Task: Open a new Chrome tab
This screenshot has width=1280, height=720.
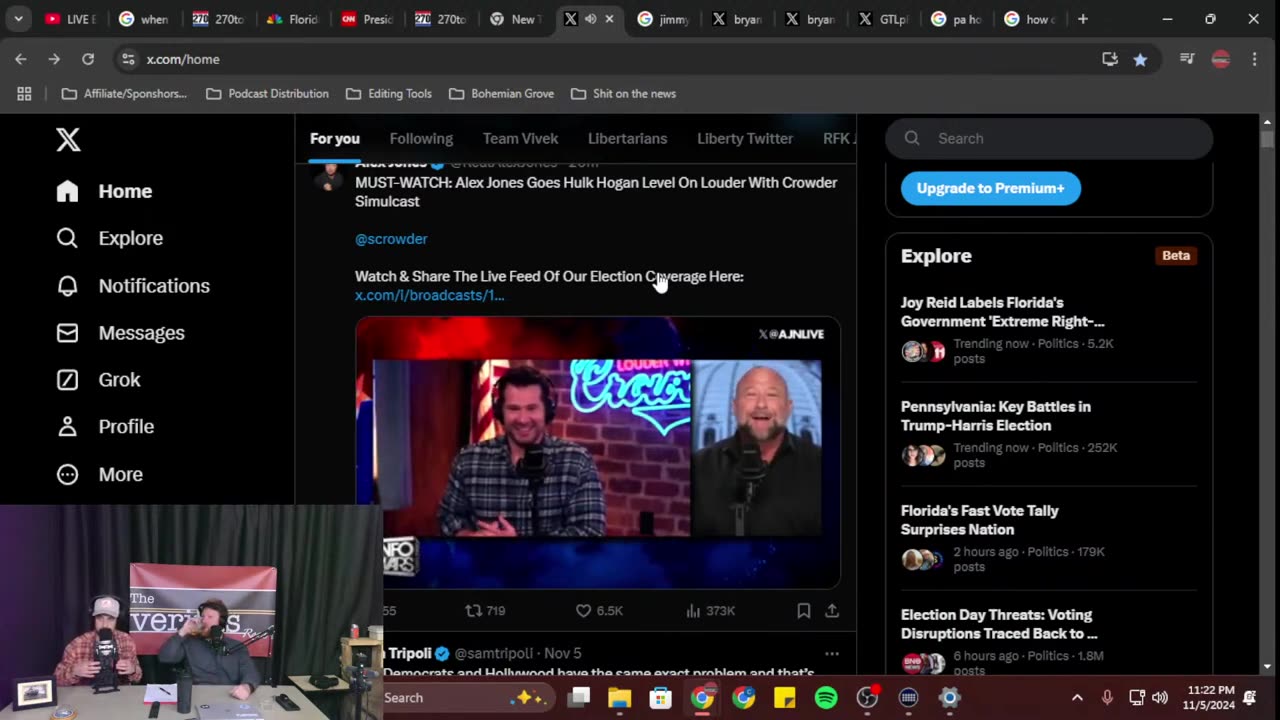Action: point(1082,19)
